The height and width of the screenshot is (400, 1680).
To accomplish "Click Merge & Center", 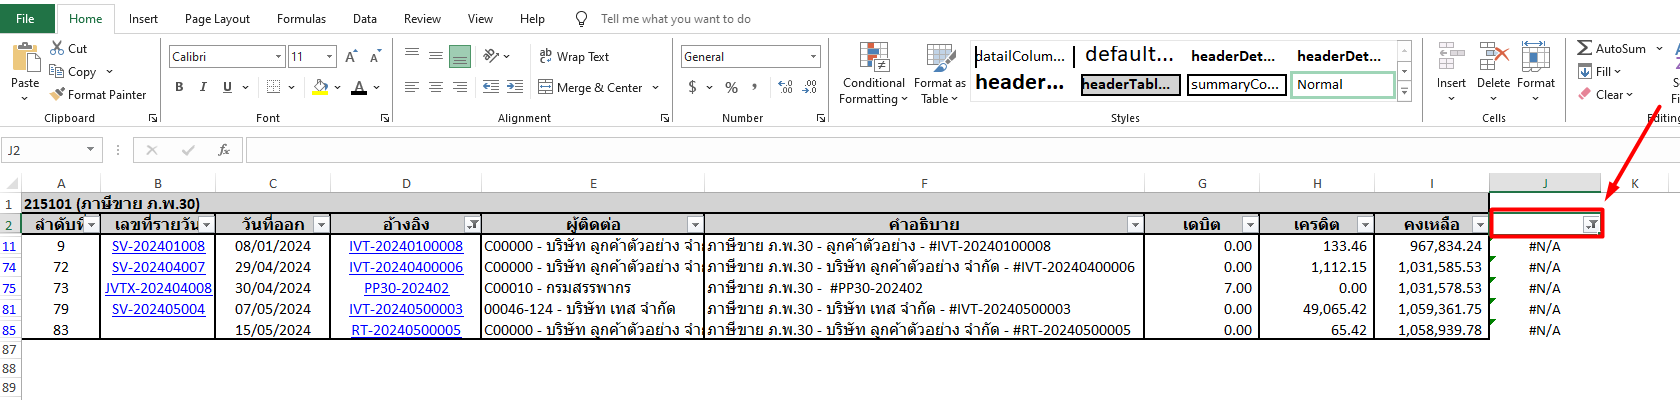I will [x=590, y=87].
